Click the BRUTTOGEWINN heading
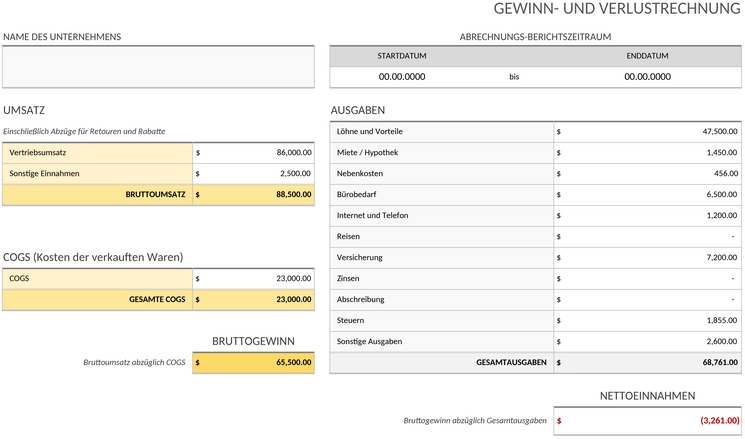 (x=253, y=341)
